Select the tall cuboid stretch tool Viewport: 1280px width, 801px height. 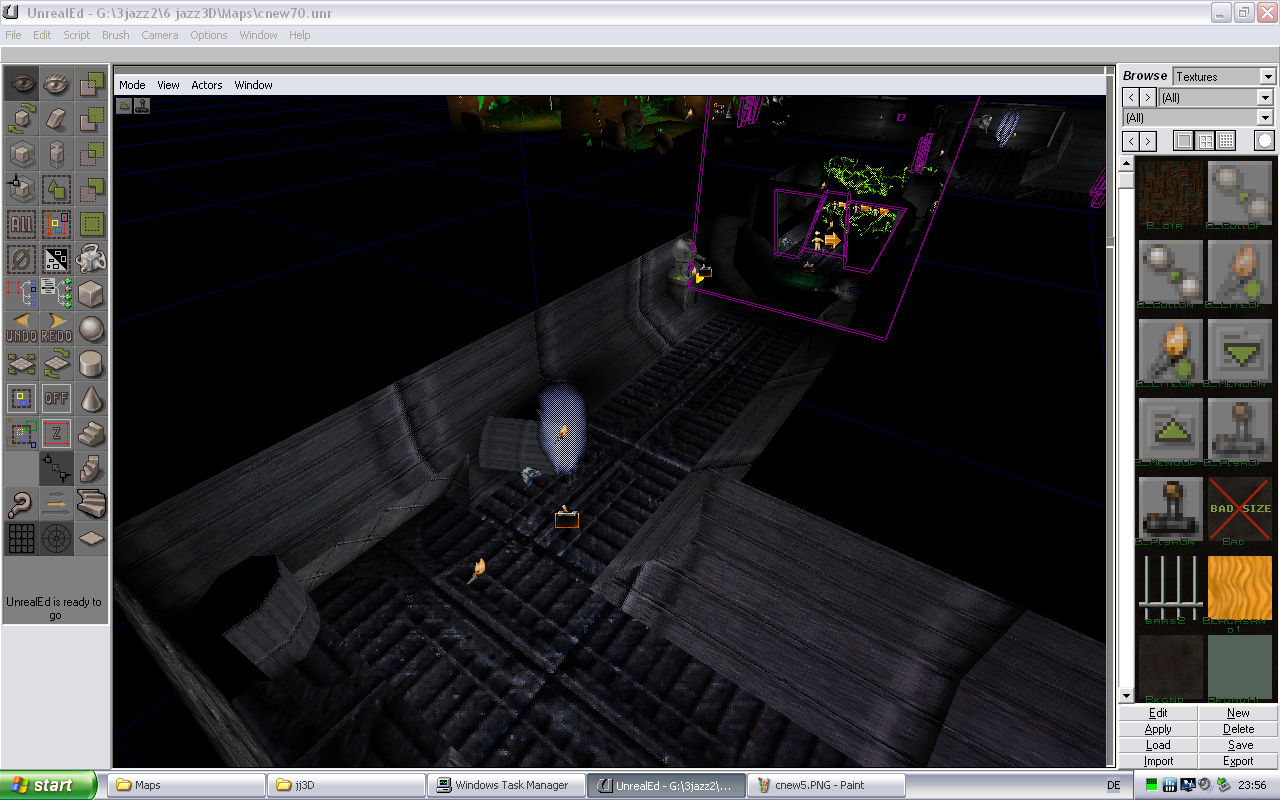pos(56,154)
